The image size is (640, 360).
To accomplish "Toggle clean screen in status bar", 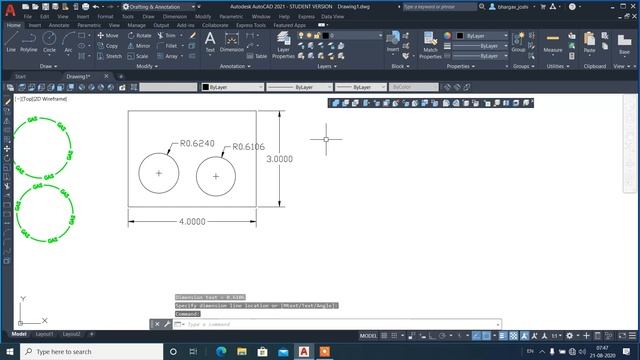I will click(x=622, y=336).
